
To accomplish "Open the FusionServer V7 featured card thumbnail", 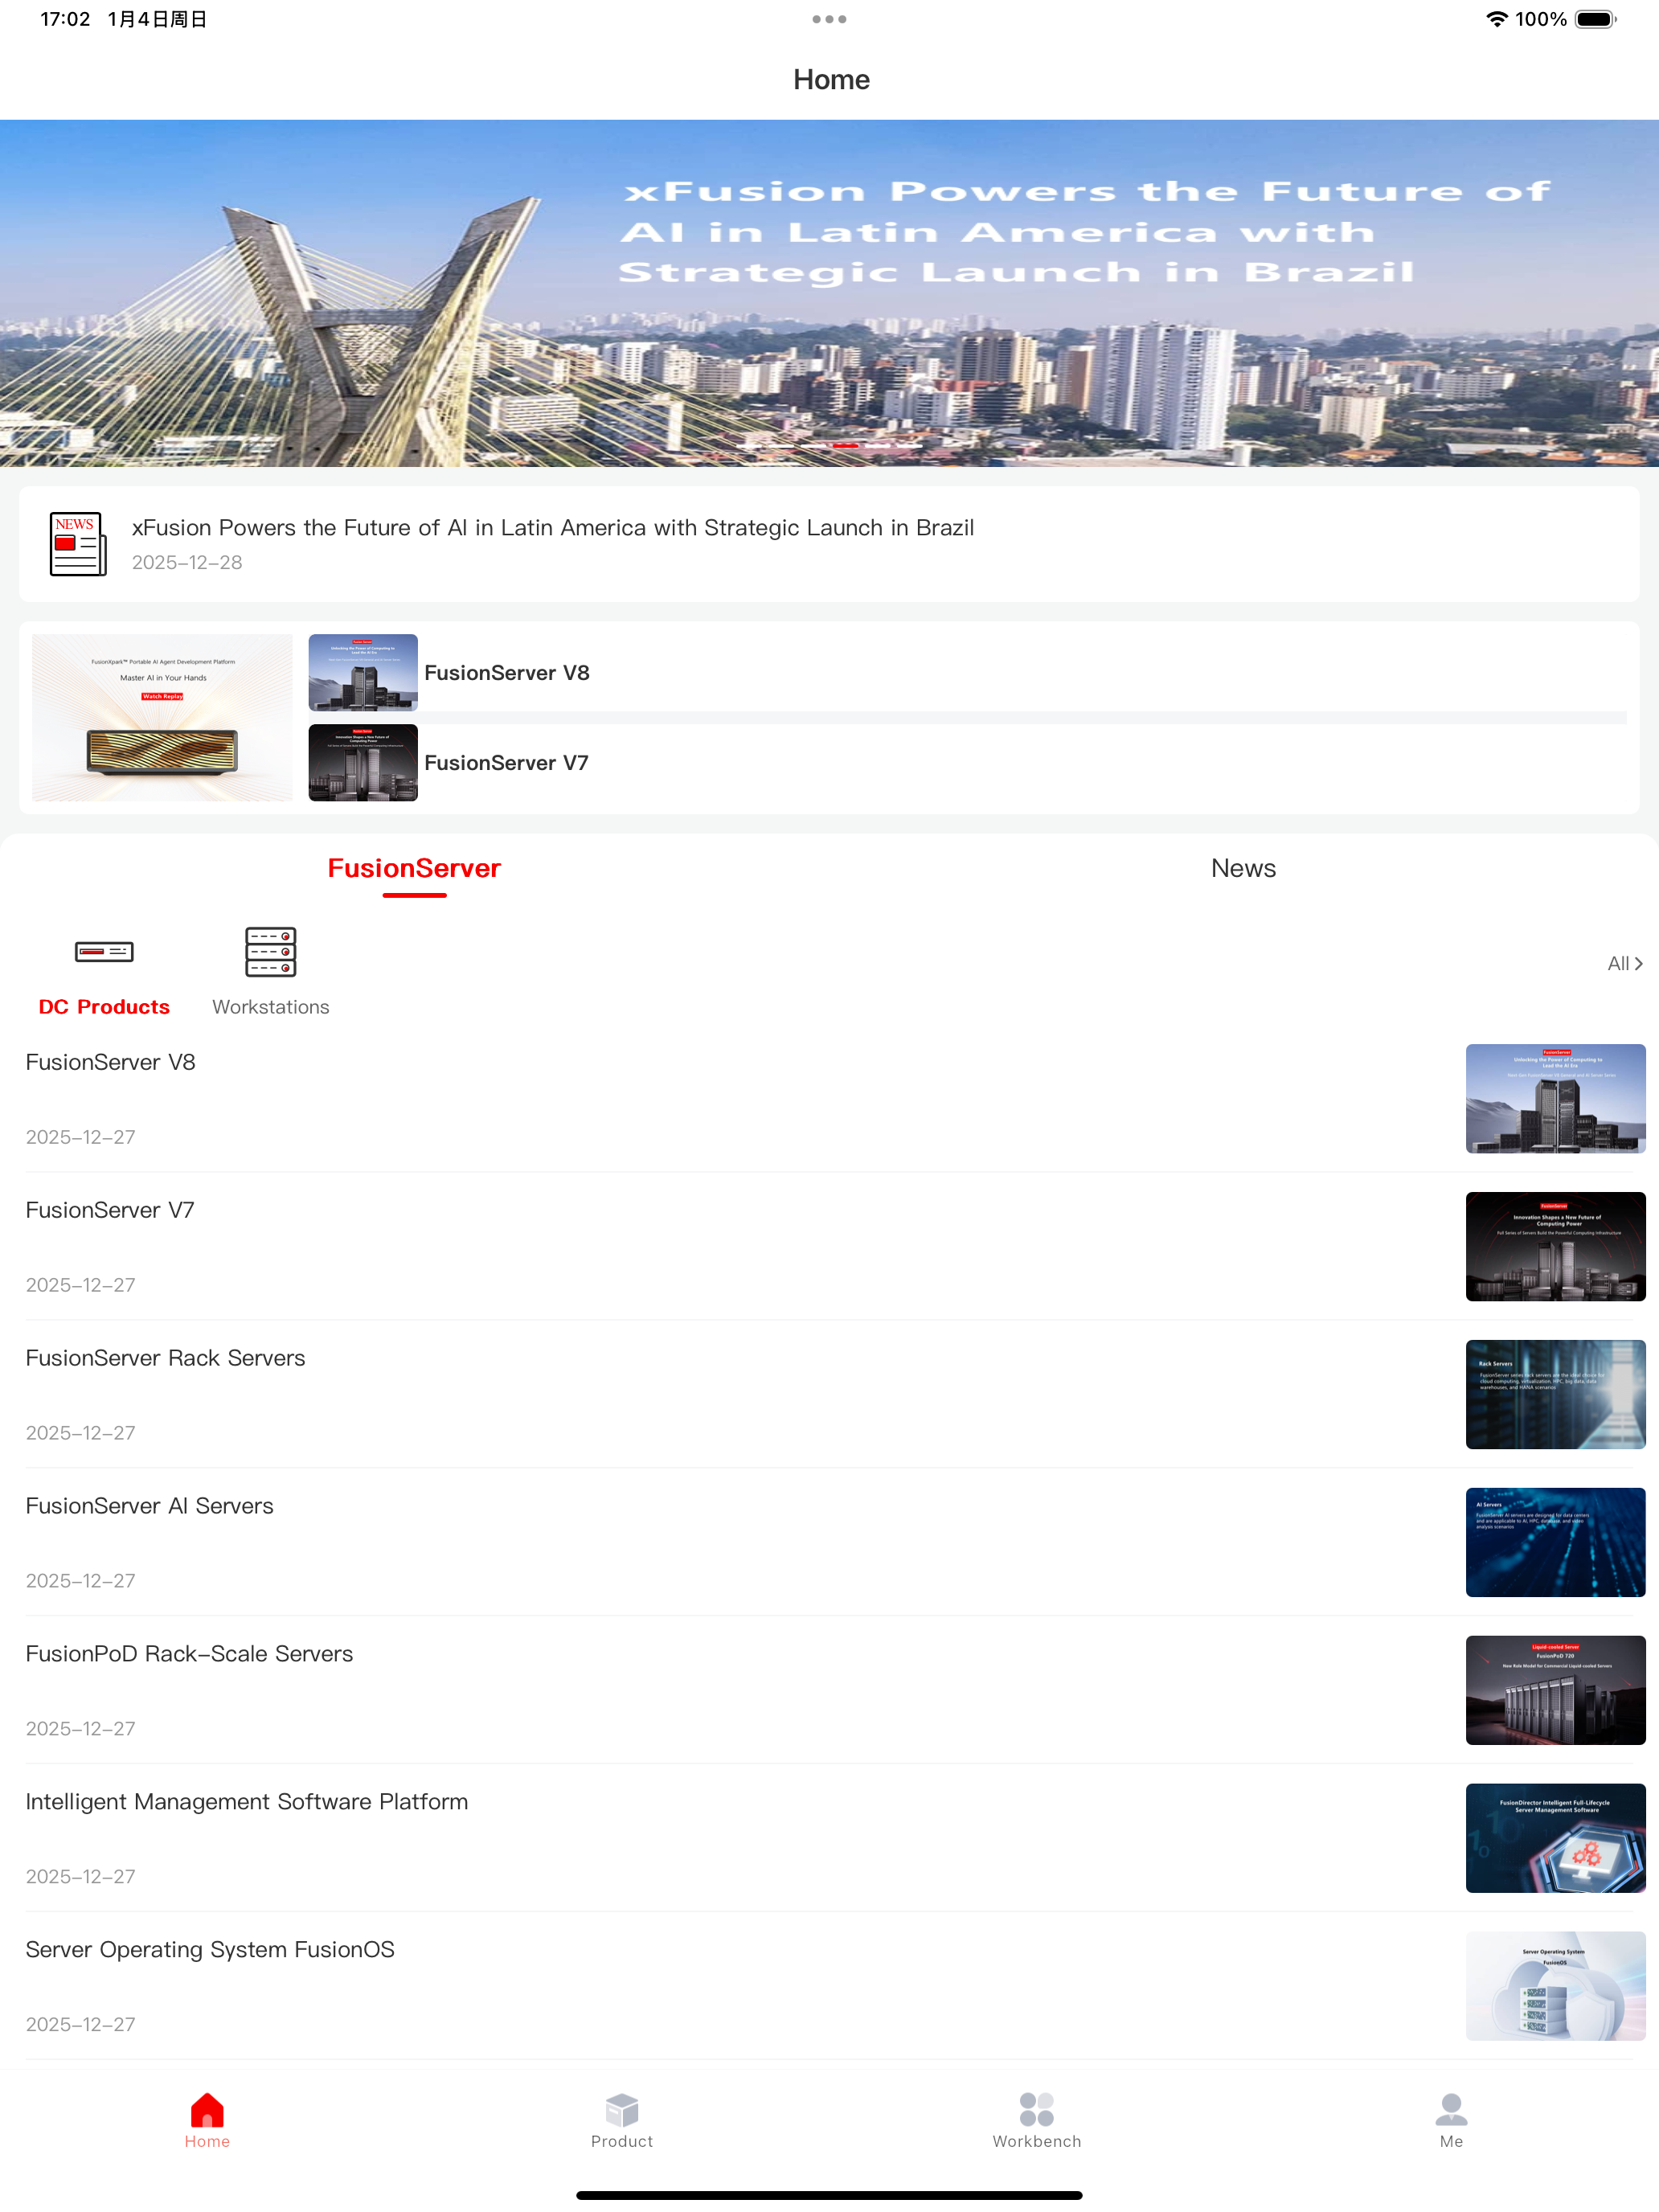I will click(363, 762).
